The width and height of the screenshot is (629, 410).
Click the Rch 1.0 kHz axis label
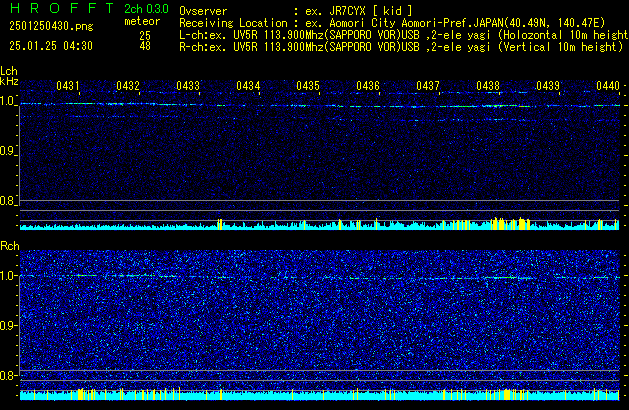pyautogui.click(x=7, y=276)
